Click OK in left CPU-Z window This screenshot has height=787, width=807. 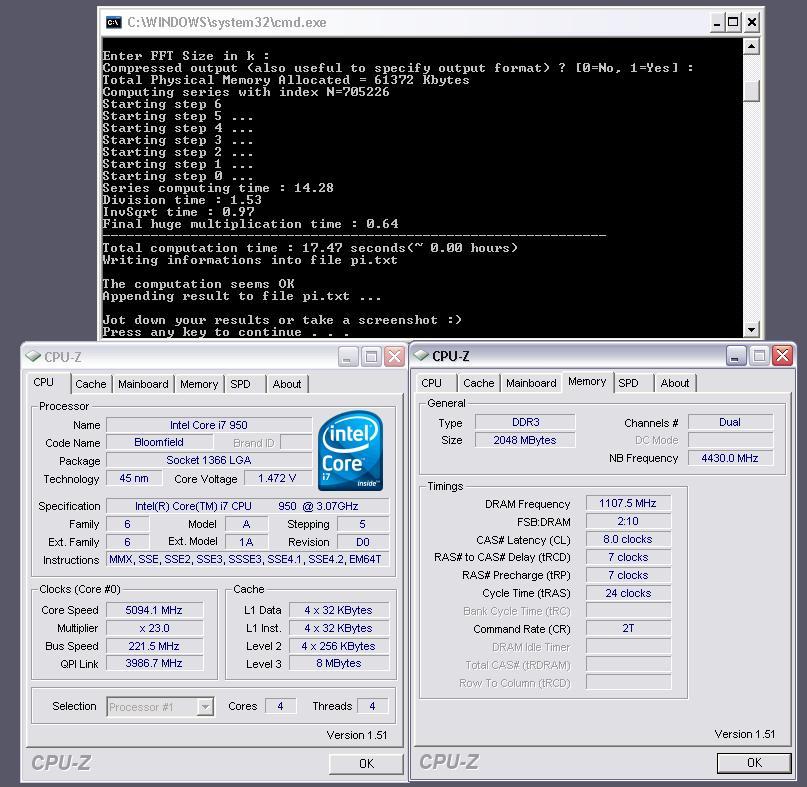pyautogui.click(x=366, y=763)
